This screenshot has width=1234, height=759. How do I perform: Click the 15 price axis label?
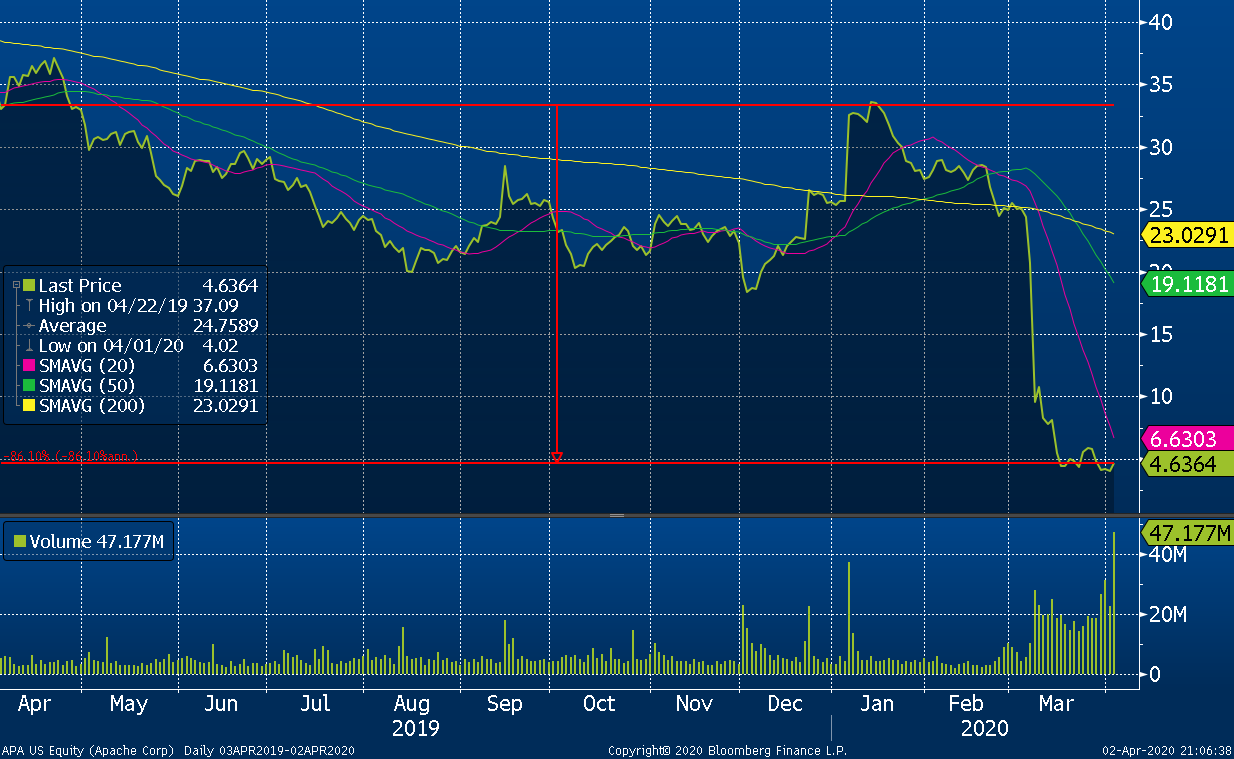pos(1161,334)
